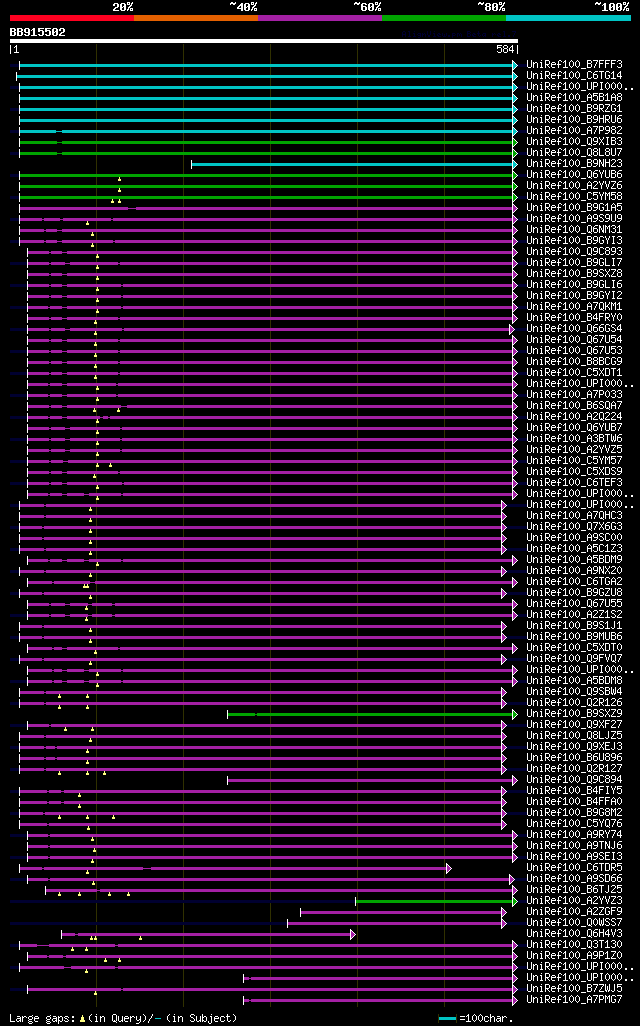This screenshot has height=1026, width=640.
Task: Select the UniRef100_C6TEF3 label
Action: point(574,483)
